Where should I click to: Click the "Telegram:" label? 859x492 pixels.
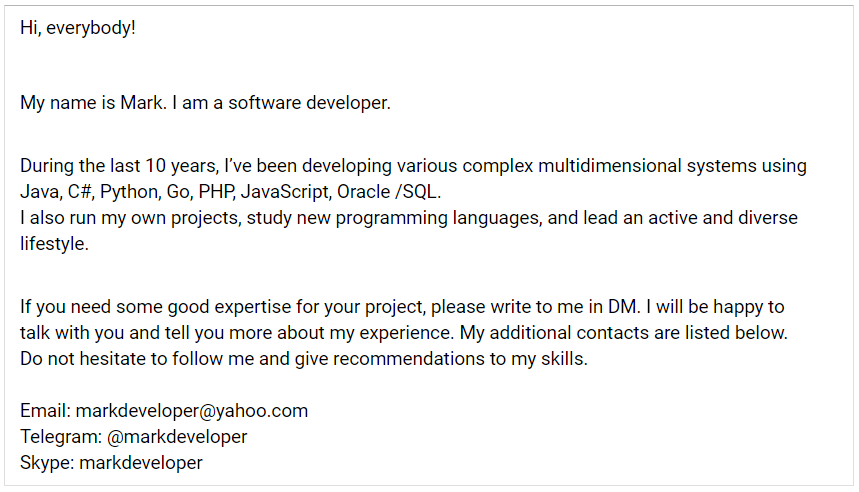[x=59, y=437]
